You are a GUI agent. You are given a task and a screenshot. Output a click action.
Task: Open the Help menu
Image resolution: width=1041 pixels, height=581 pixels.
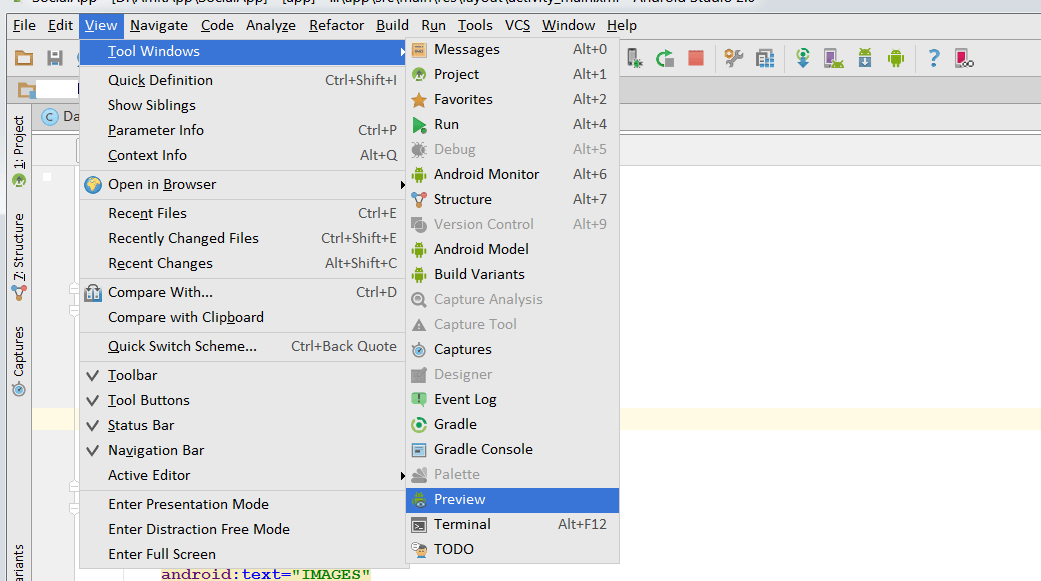coord(621,25)
